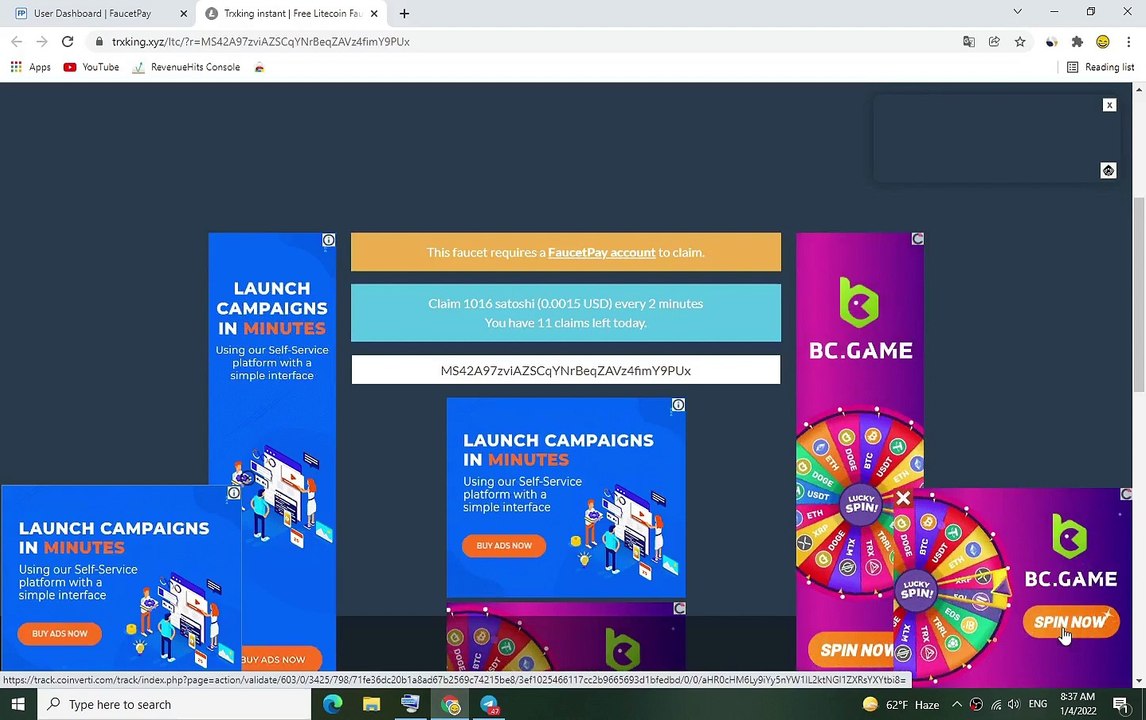Open Chrome from the taskbar

coord(450,704)
